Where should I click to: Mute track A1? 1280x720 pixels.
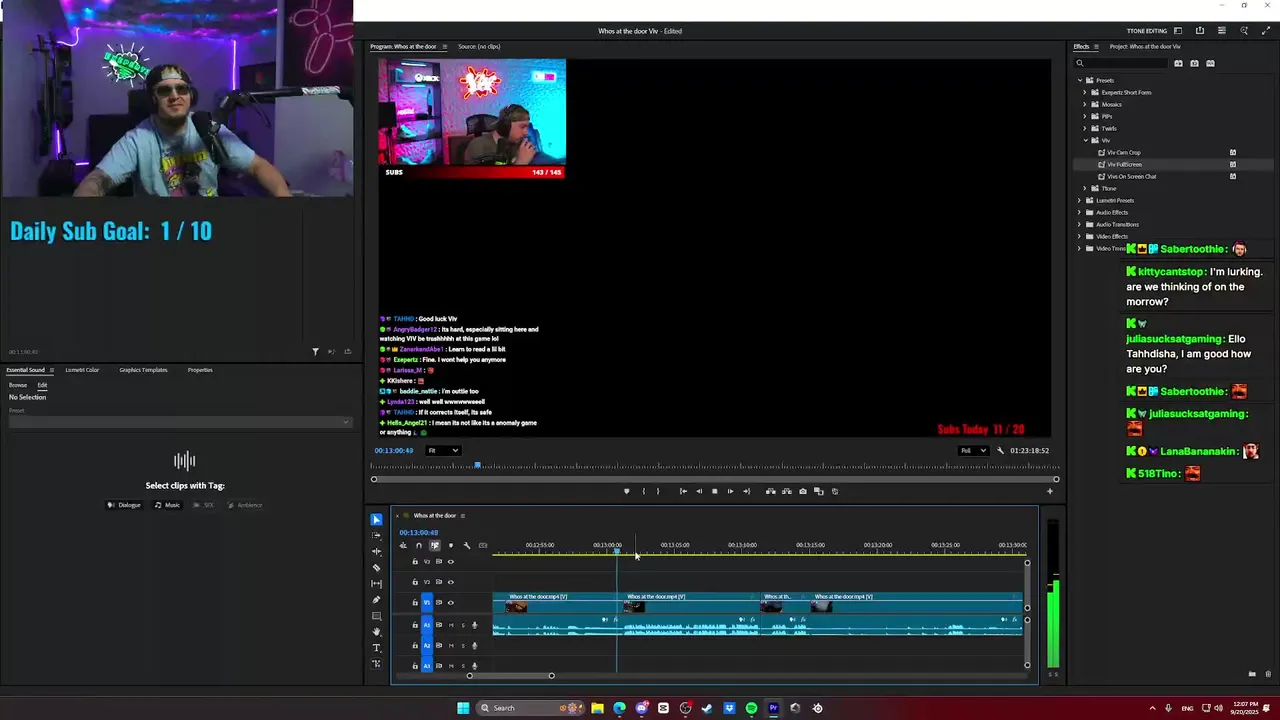click(x=450, y=625)
